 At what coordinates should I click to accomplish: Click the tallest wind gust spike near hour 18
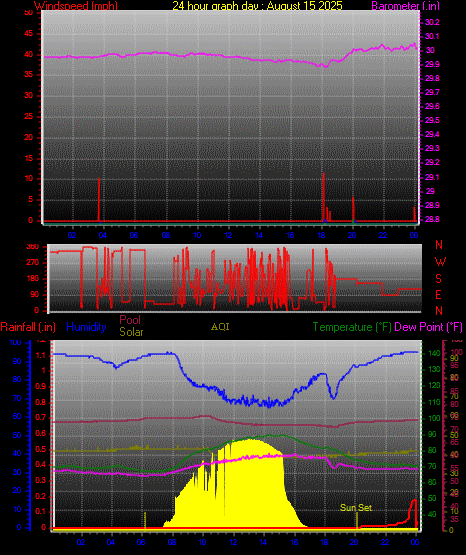(x=323, y=196)
